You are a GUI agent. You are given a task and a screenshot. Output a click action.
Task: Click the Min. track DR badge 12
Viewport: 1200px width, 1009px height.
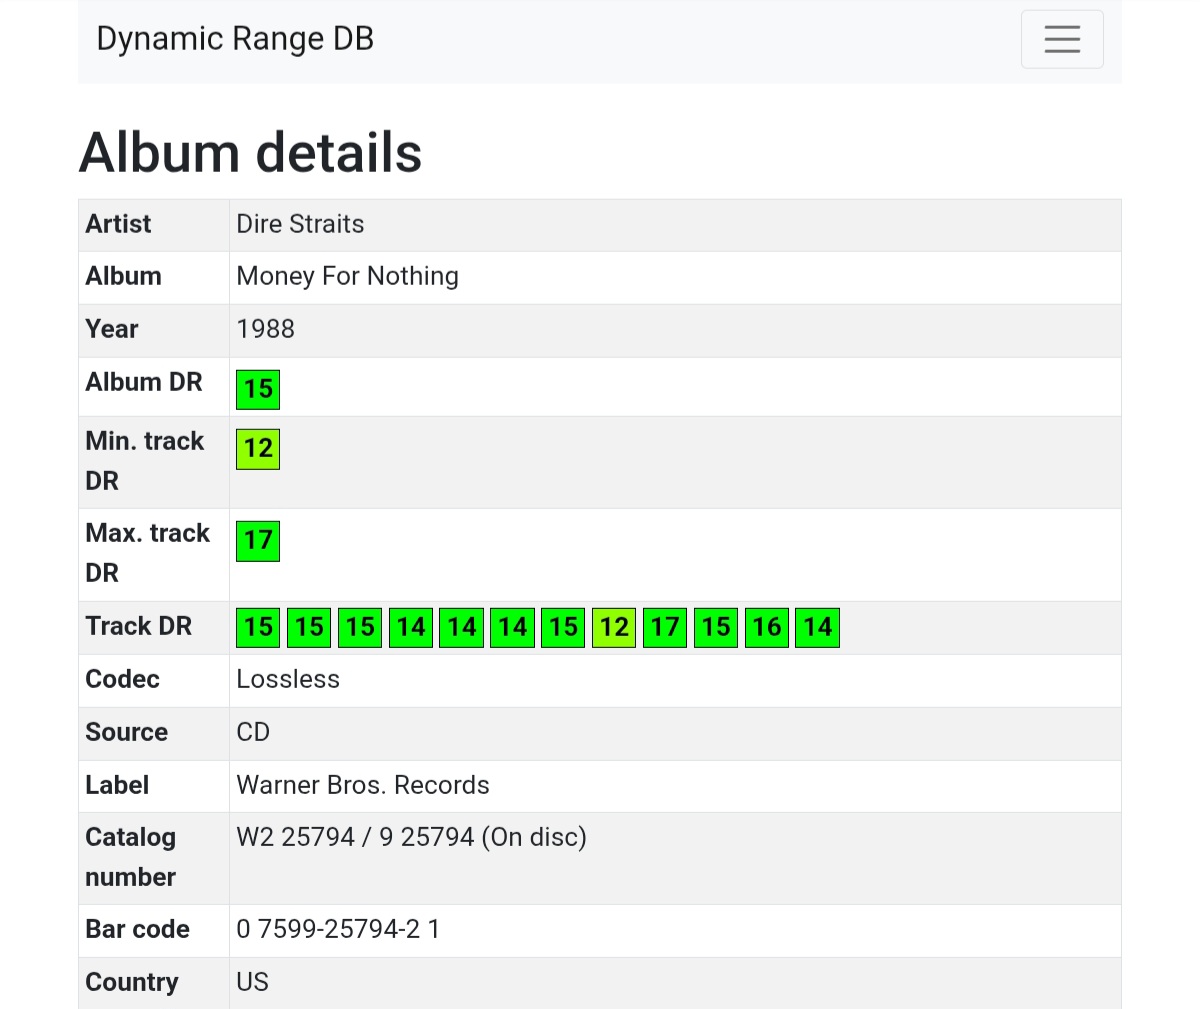(x=258, y=448)
